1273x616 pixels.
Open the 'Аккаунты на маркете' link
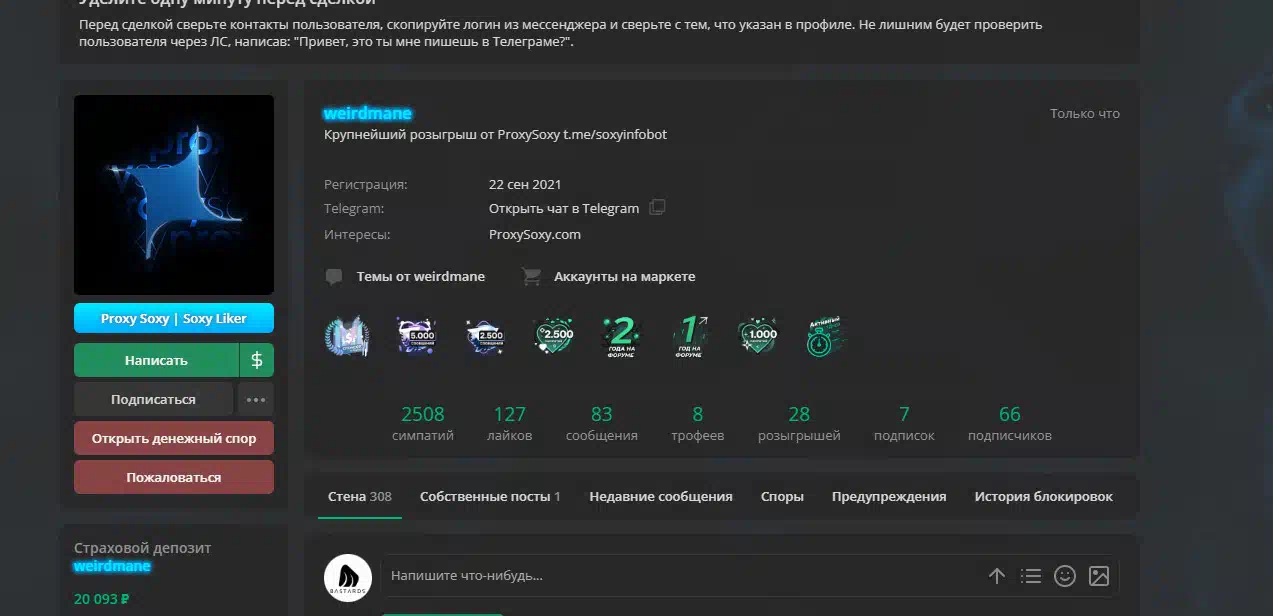tap(625, 277)
